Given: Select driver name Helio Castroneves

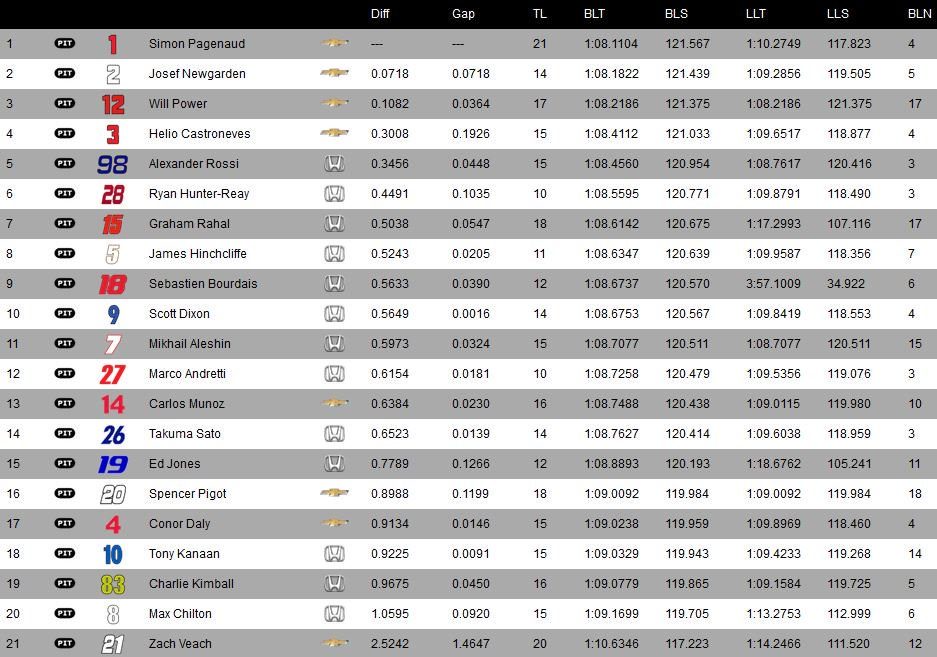Looking at the screenshot, I should pyautogui.click(x=200, y=134).
